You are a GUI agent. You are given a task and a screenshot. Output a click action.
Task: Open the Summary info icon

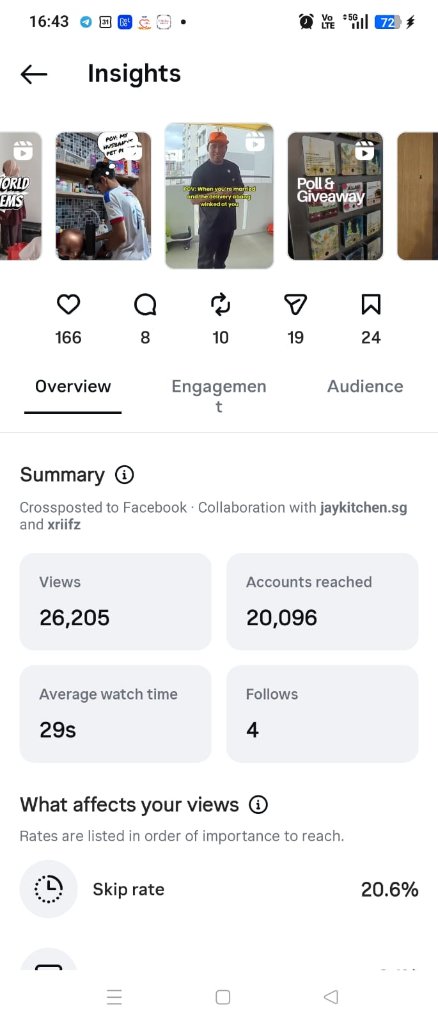[124, 475]
